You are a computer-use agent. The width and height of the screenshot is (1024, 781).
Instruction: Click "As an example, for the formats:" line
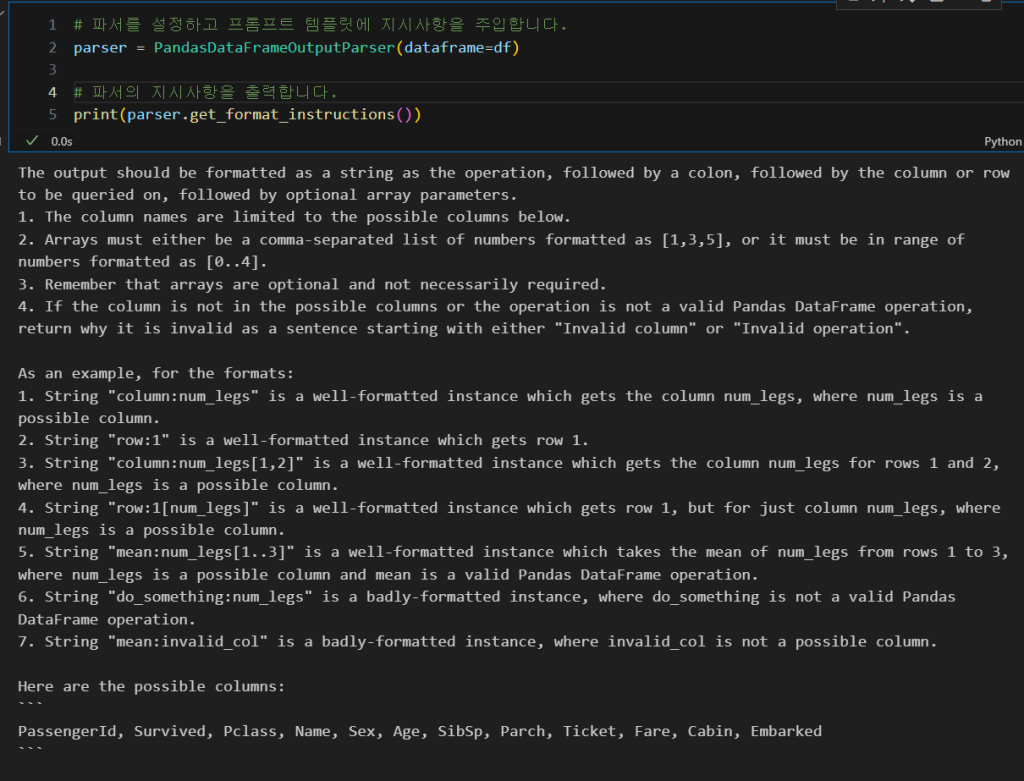pyautogui.click(x=156, y=374)
